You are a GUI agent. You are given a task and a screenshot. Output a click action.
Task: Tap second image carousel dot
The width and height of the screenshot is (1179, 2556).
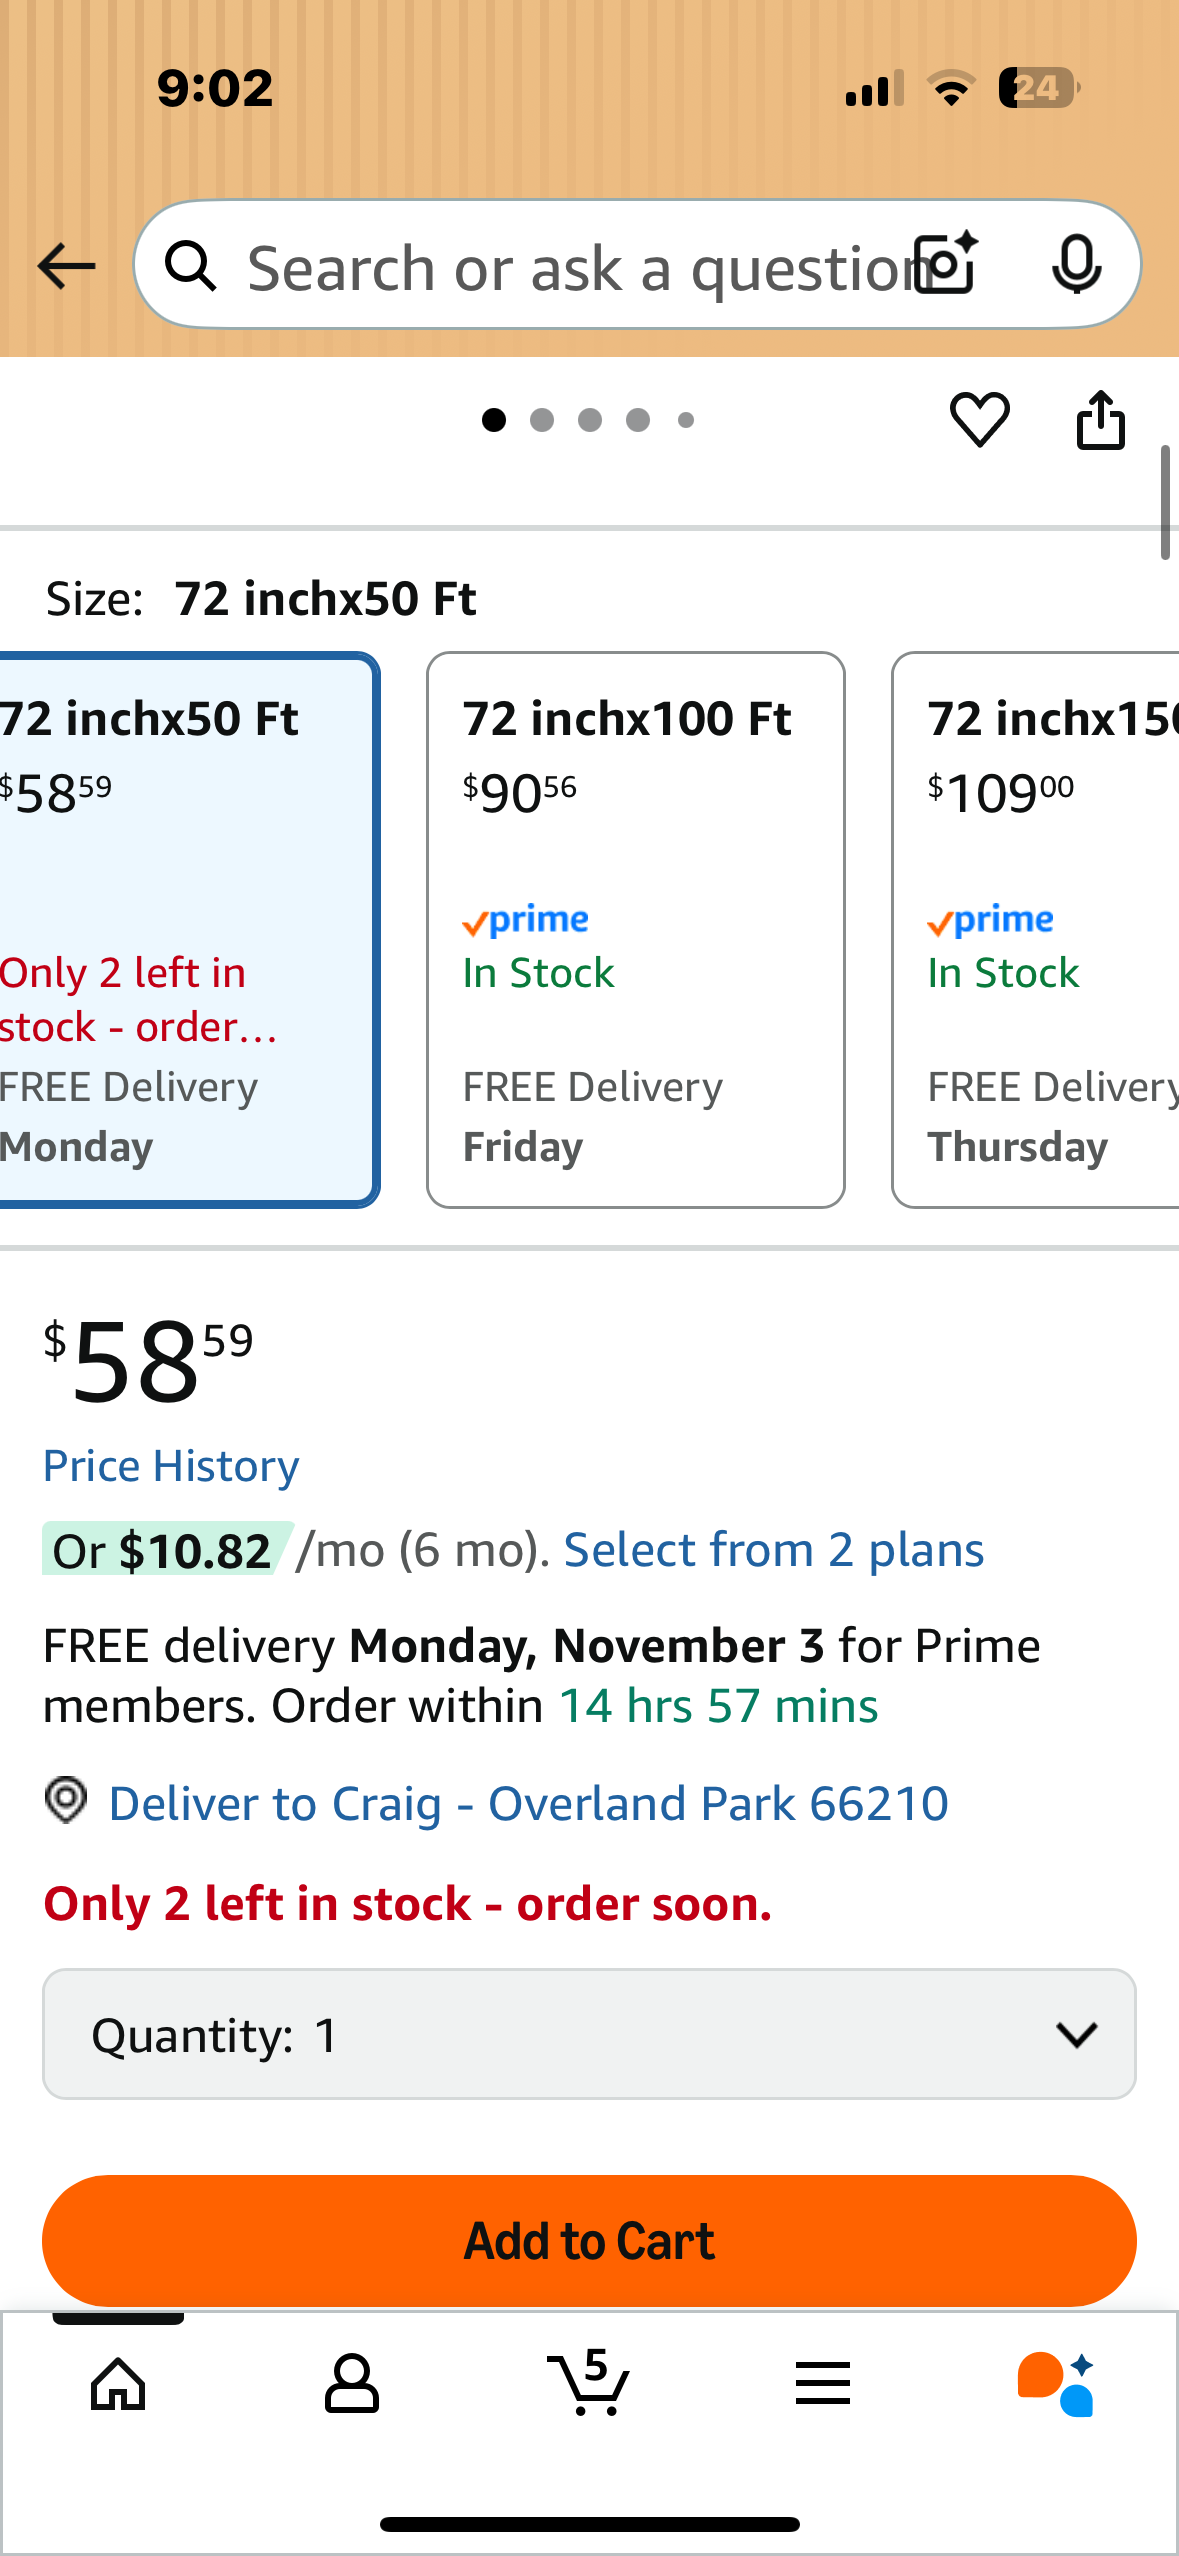tap(542, 420)
